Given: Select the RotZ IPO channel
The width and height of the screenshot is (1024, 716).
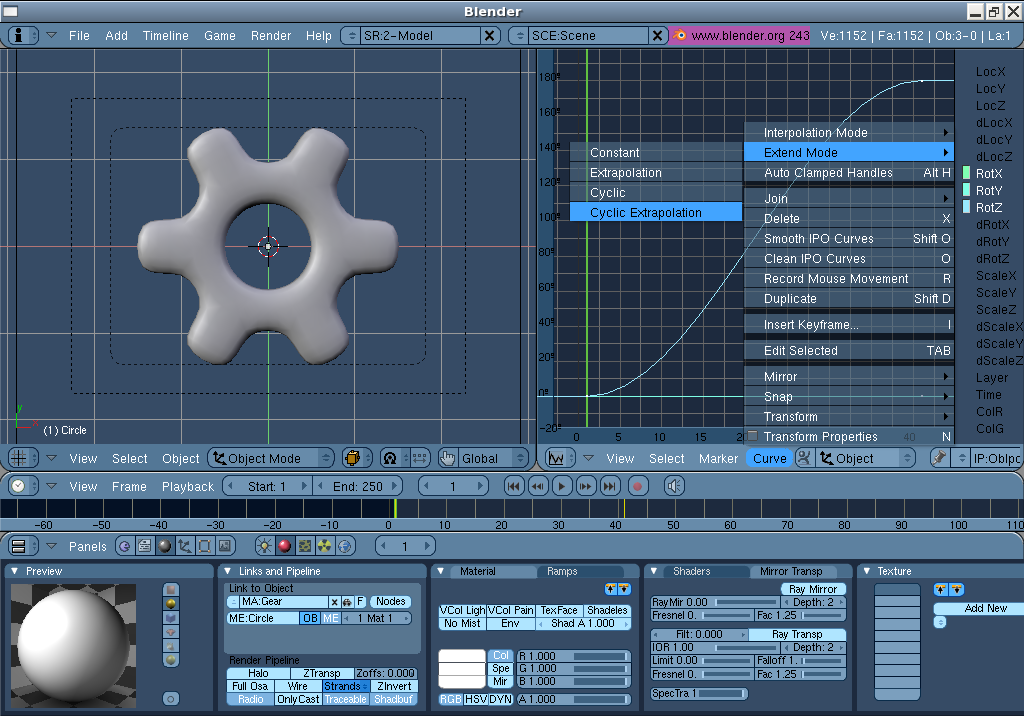Looking at the screenshot, I should (x=989, y=207).
